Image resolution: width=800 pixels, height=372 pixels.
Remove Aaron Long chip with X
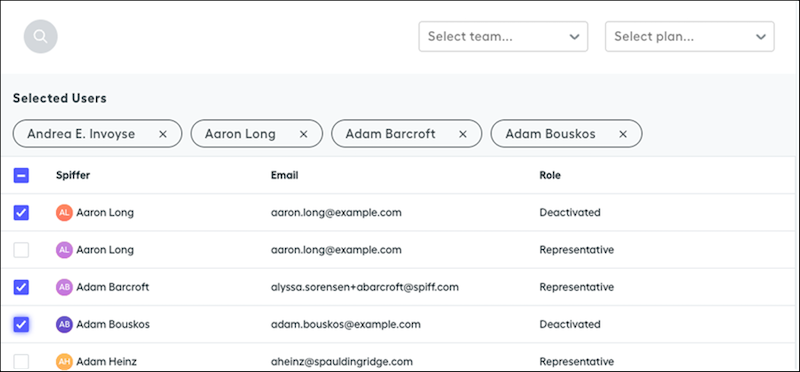[x=304, y=134]
